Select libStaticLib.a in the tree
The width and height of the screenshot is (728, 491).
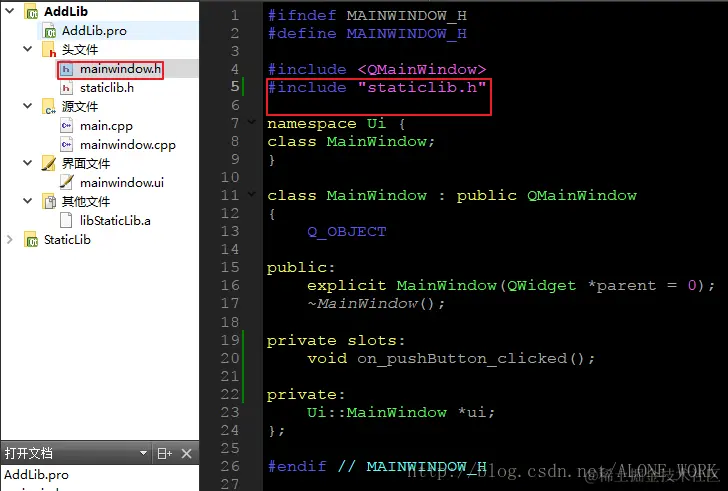pos(115,220)
